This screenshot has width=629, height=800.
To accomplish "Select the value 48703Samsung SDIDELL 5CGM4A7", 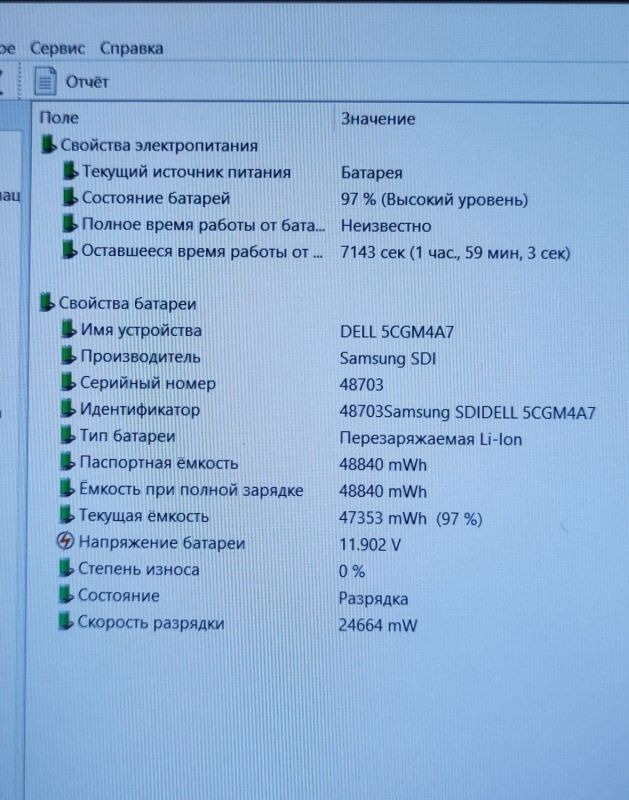I will point(467,412).
